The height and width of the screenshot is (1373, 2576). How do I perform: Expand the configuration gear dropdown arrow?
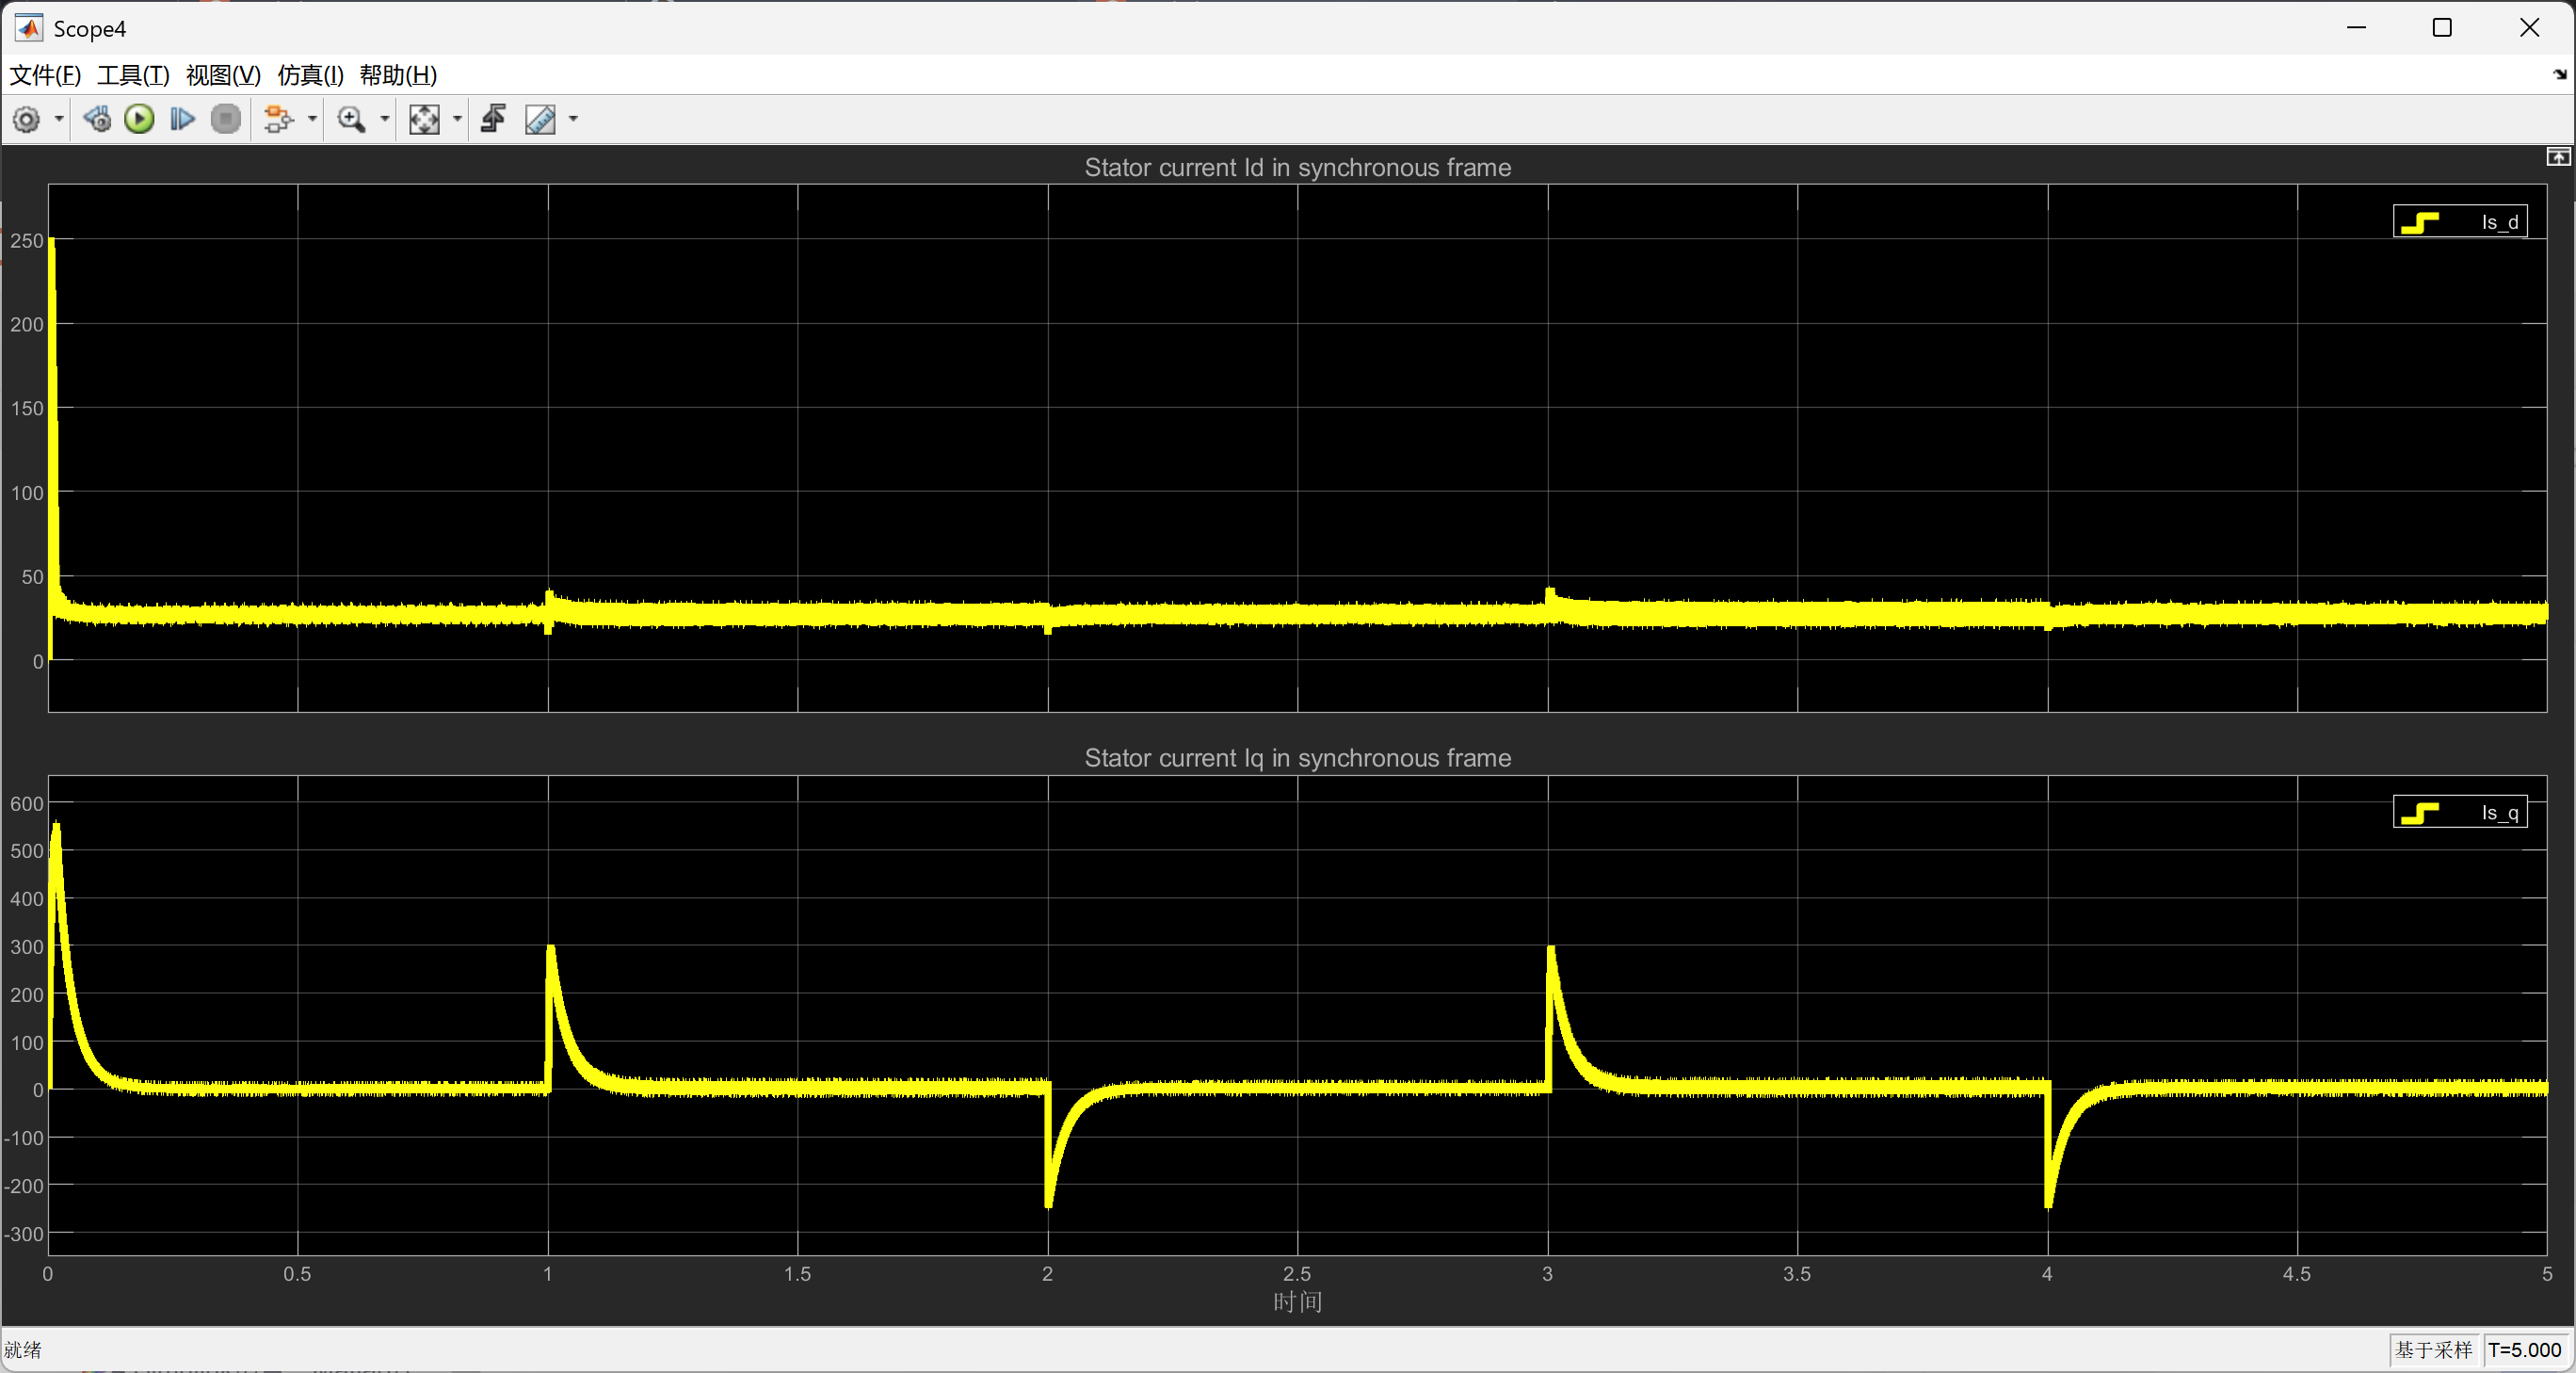tap(59, 120)
